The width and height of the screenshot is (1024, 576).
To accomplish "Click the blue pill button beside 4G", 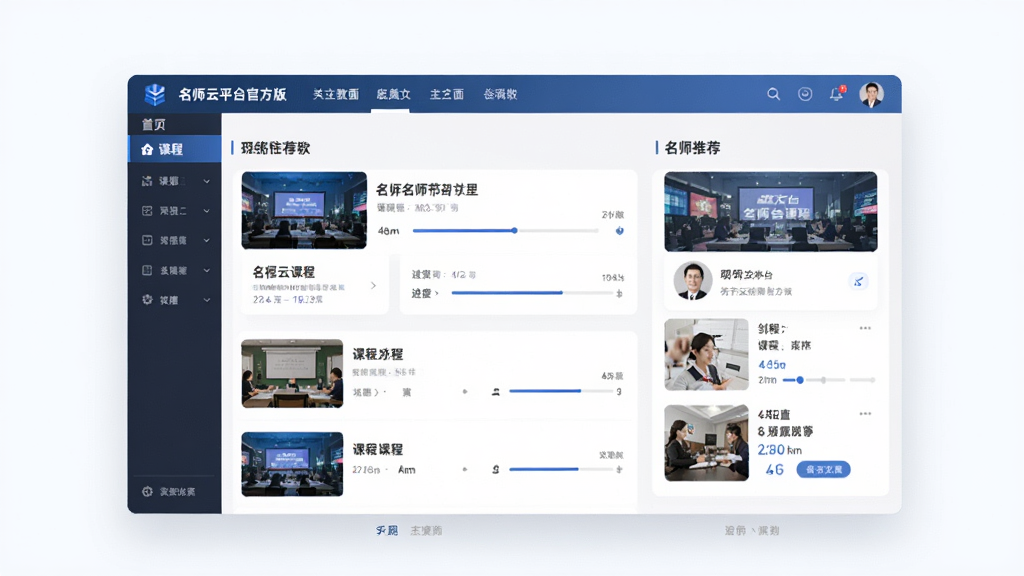I will point(823,470).
